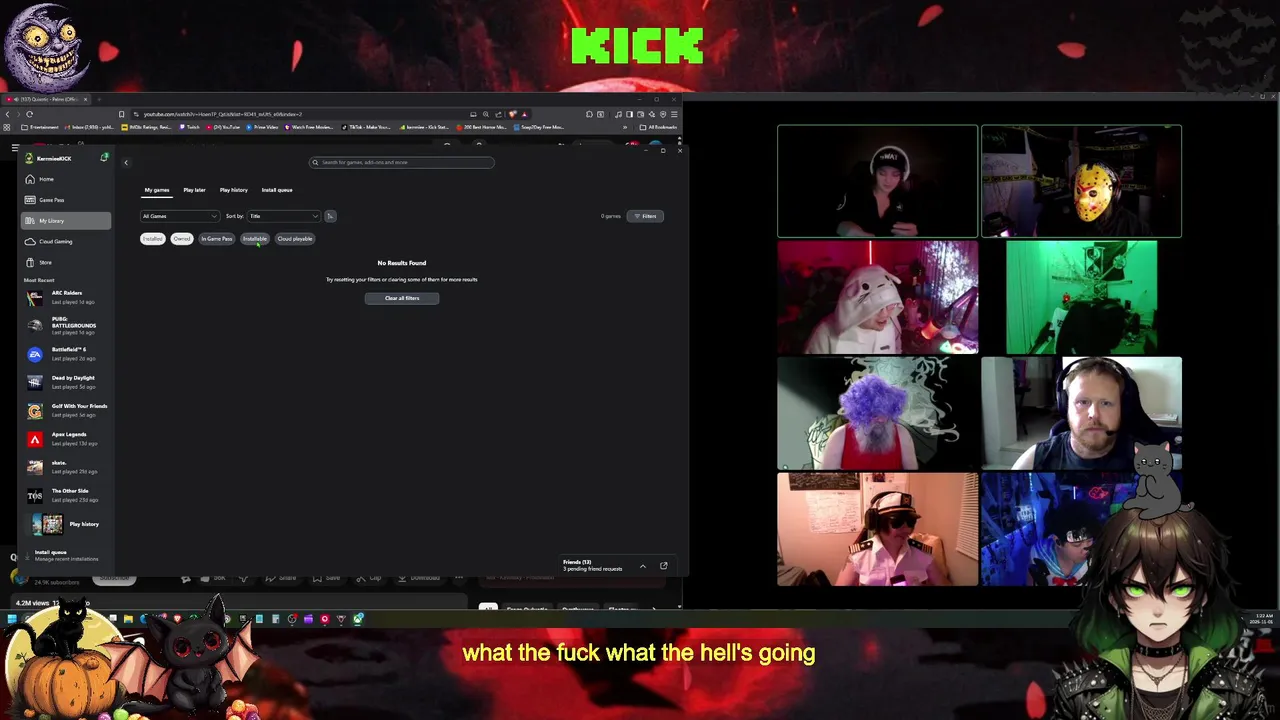Focus the Xbox game search field

tap(401, 162)
